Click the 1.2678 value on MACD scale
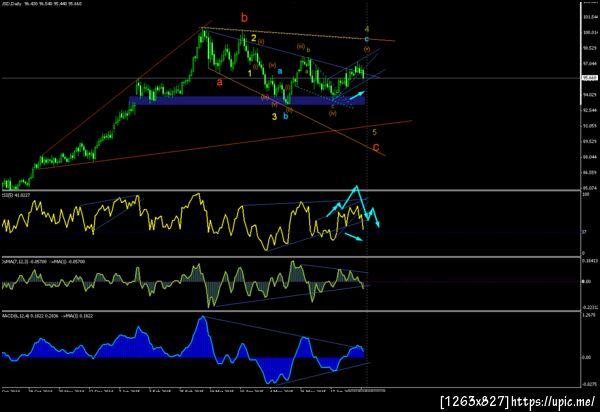Viewport: 600px width, 412px height. click(x=589, y=315)
